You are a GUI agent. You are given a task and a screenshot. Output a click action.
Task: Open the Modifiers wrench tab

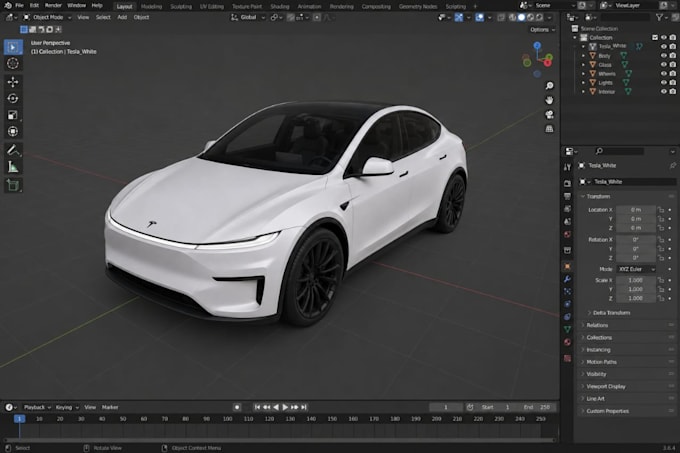coord(567,279)
